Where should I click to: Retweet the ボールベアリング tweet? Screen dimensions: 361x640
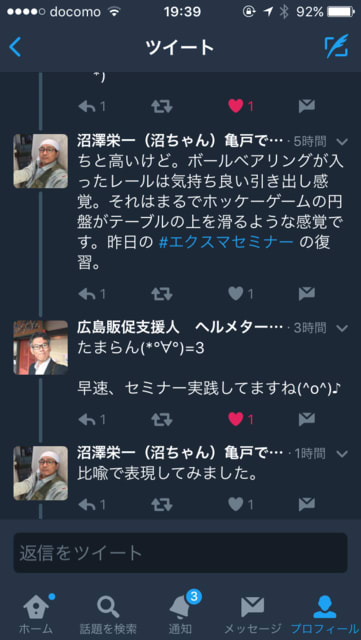pos(162,293)
